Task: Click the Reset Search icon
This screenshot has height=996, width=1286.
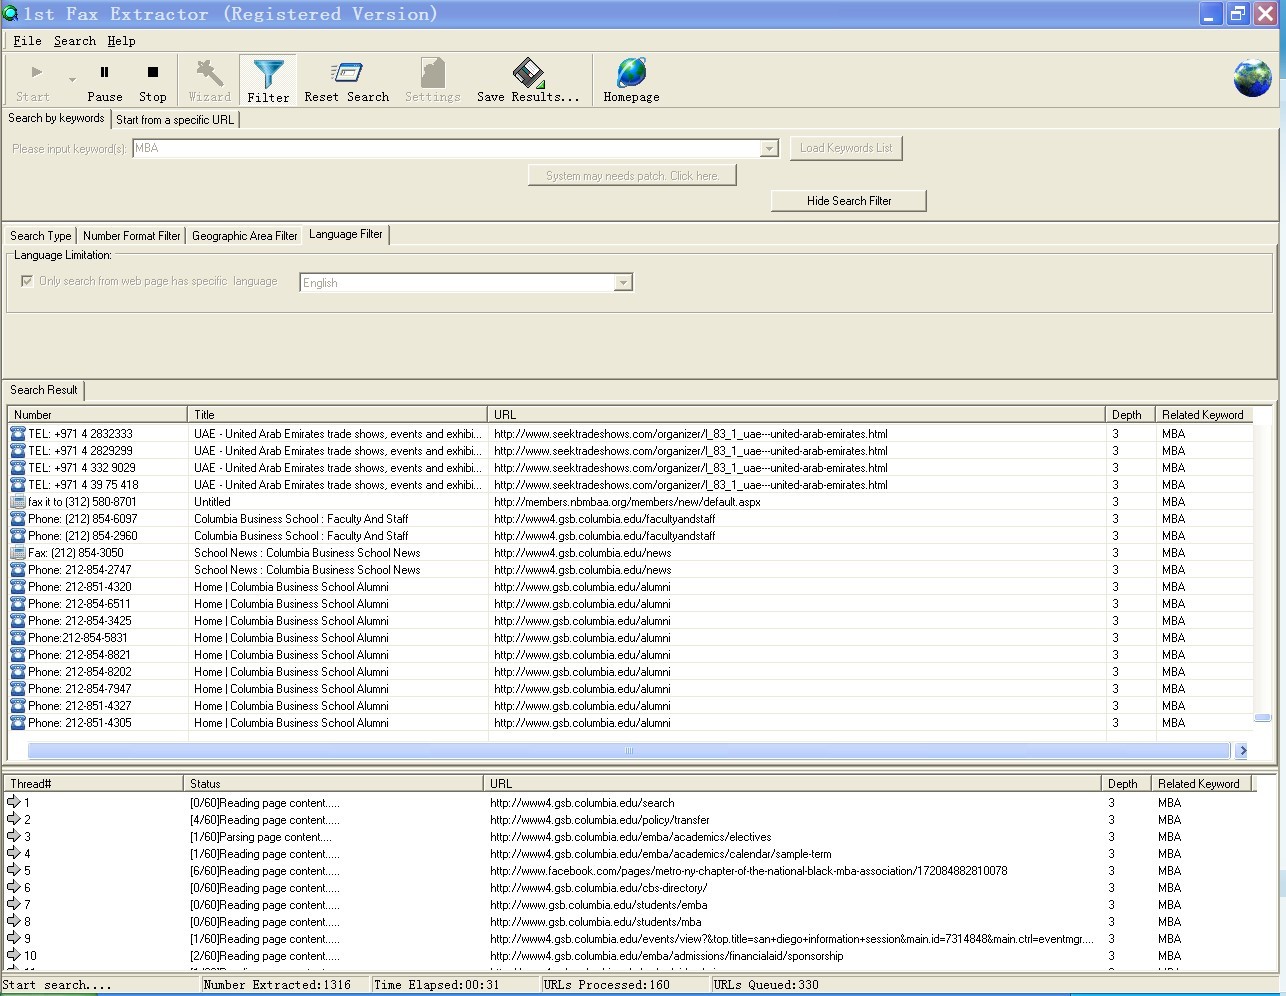Action: tap(346, 73)
